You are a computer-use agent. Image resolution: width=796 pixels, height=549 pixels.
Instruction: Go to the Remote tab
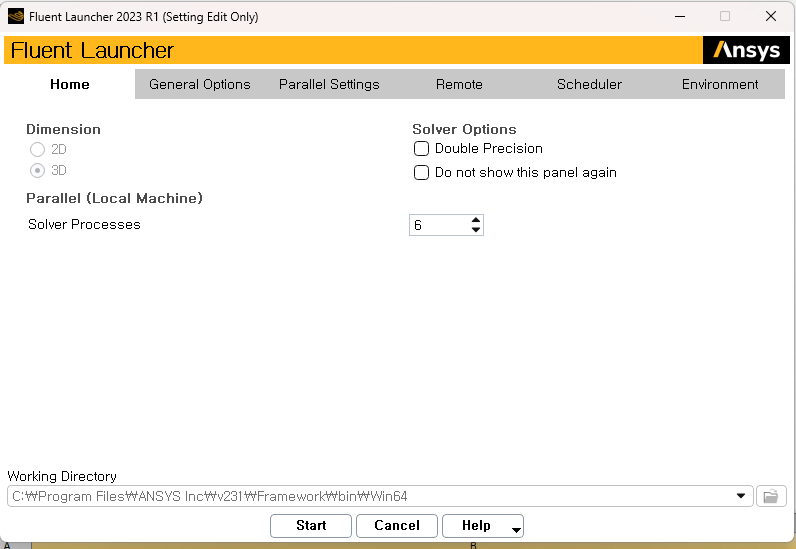pyautogui.click(x=459, y=84)
